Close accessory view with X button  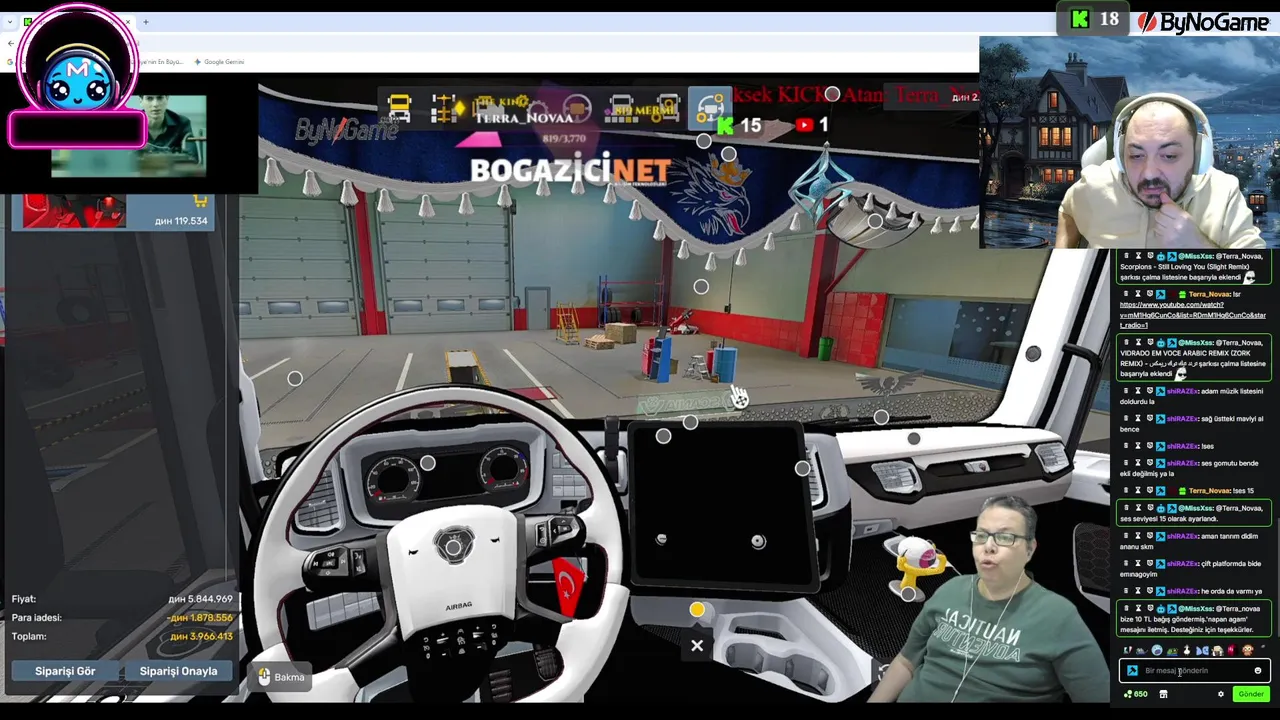pos(697,646)
